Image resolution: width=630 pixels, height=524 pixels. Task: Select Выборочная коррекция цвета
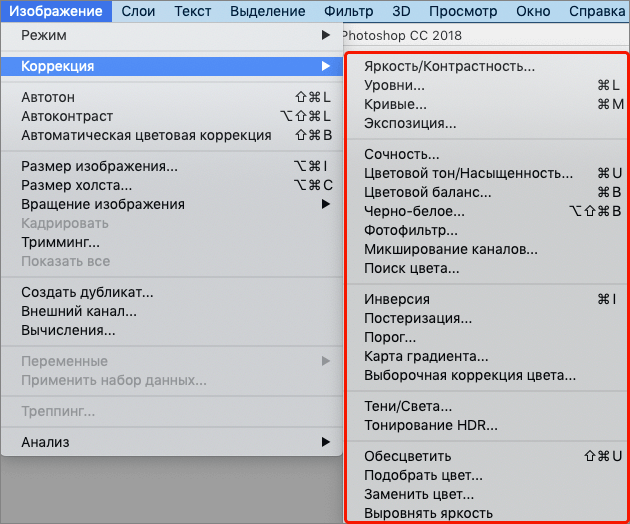click(x=487, y=375)
